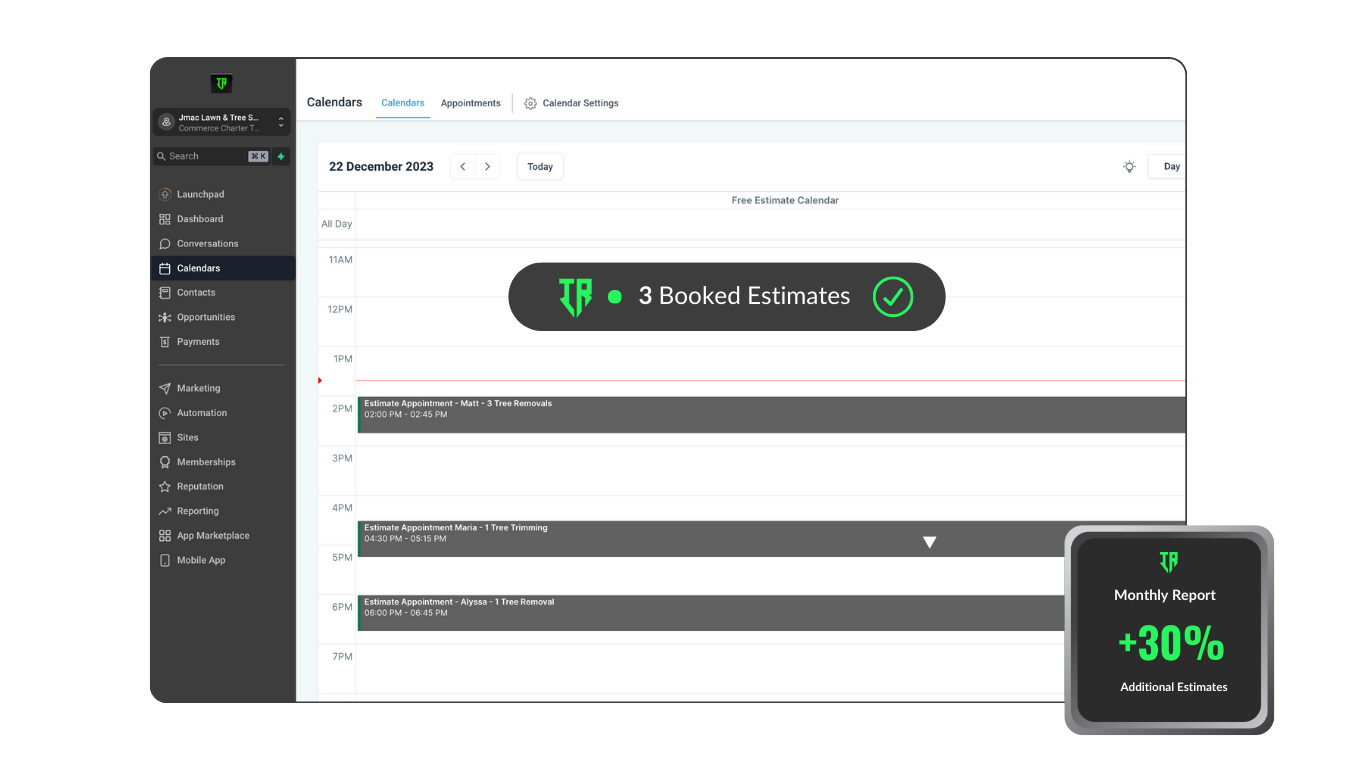Click the Reputation star icon

pyautogui.click(x=165, y=487)
